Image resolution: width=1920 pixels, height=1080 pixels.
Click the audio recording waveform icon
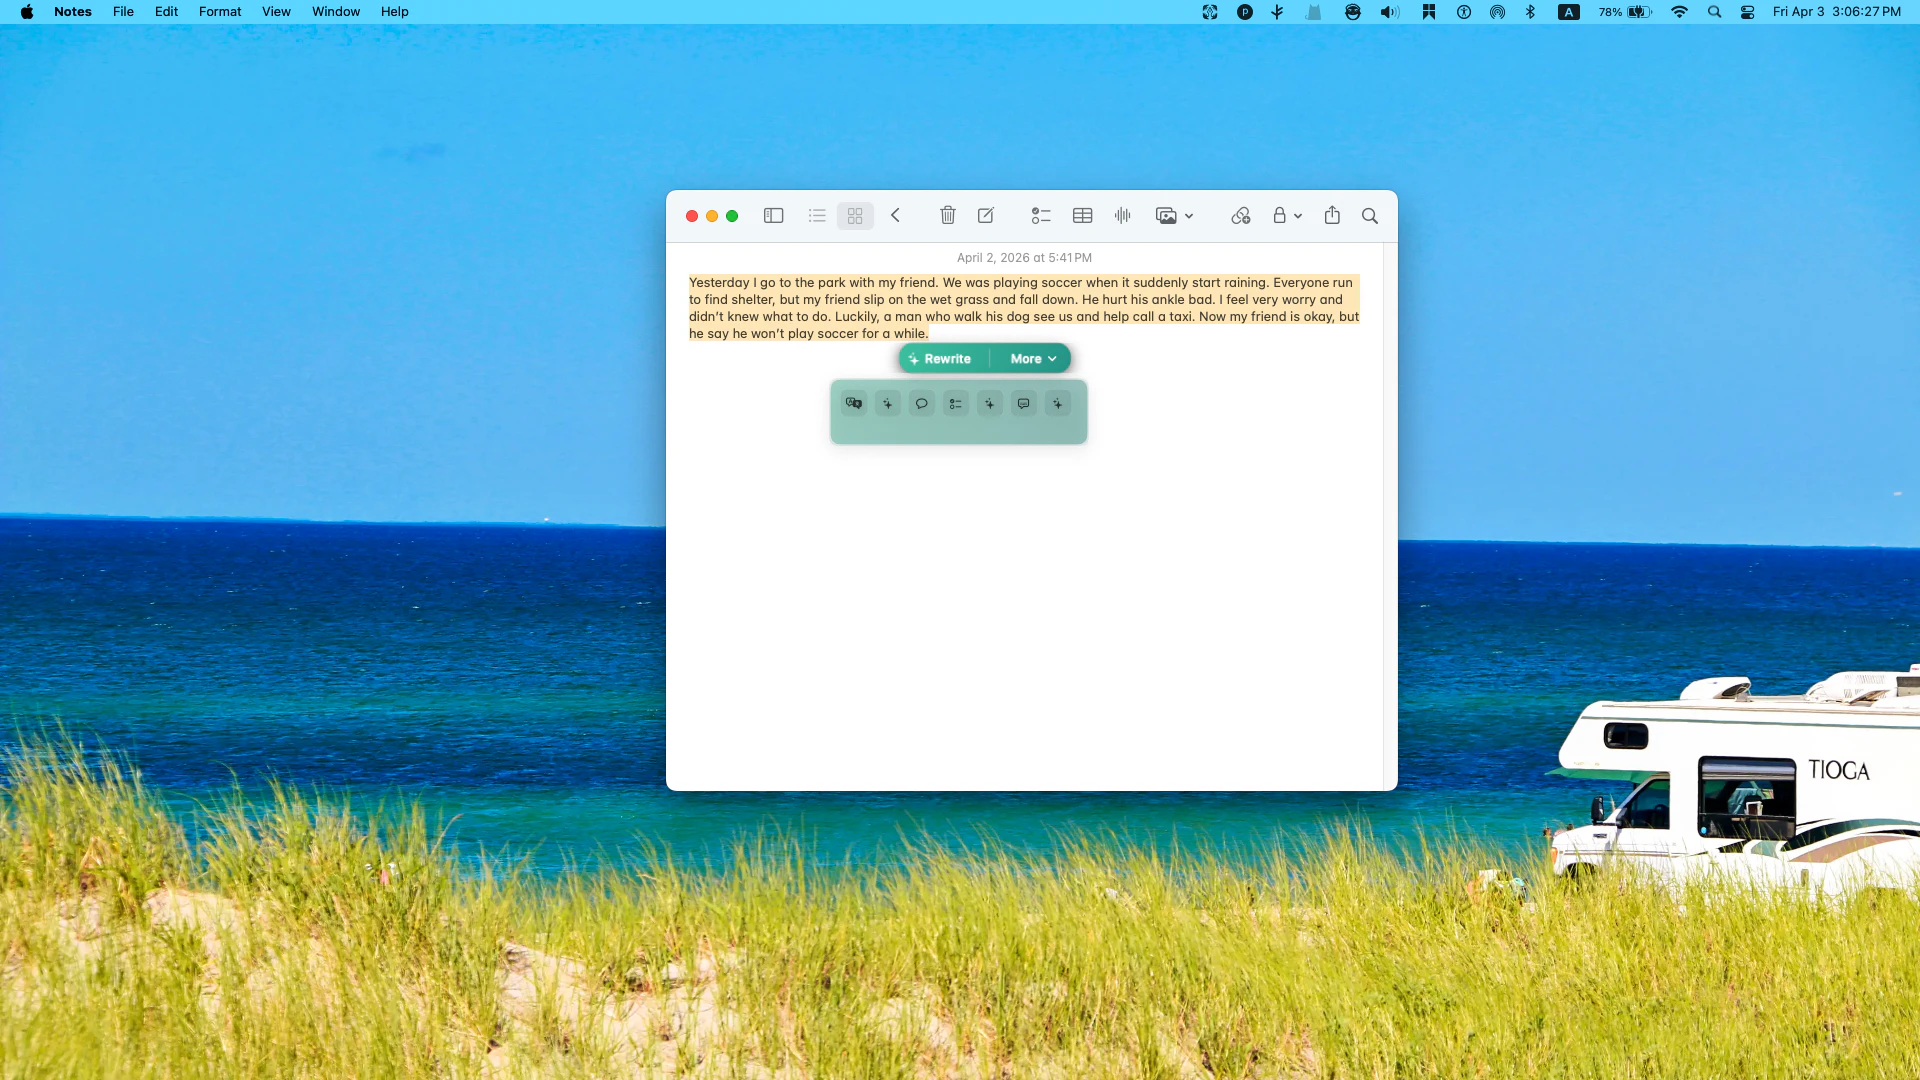[1123, 216]
